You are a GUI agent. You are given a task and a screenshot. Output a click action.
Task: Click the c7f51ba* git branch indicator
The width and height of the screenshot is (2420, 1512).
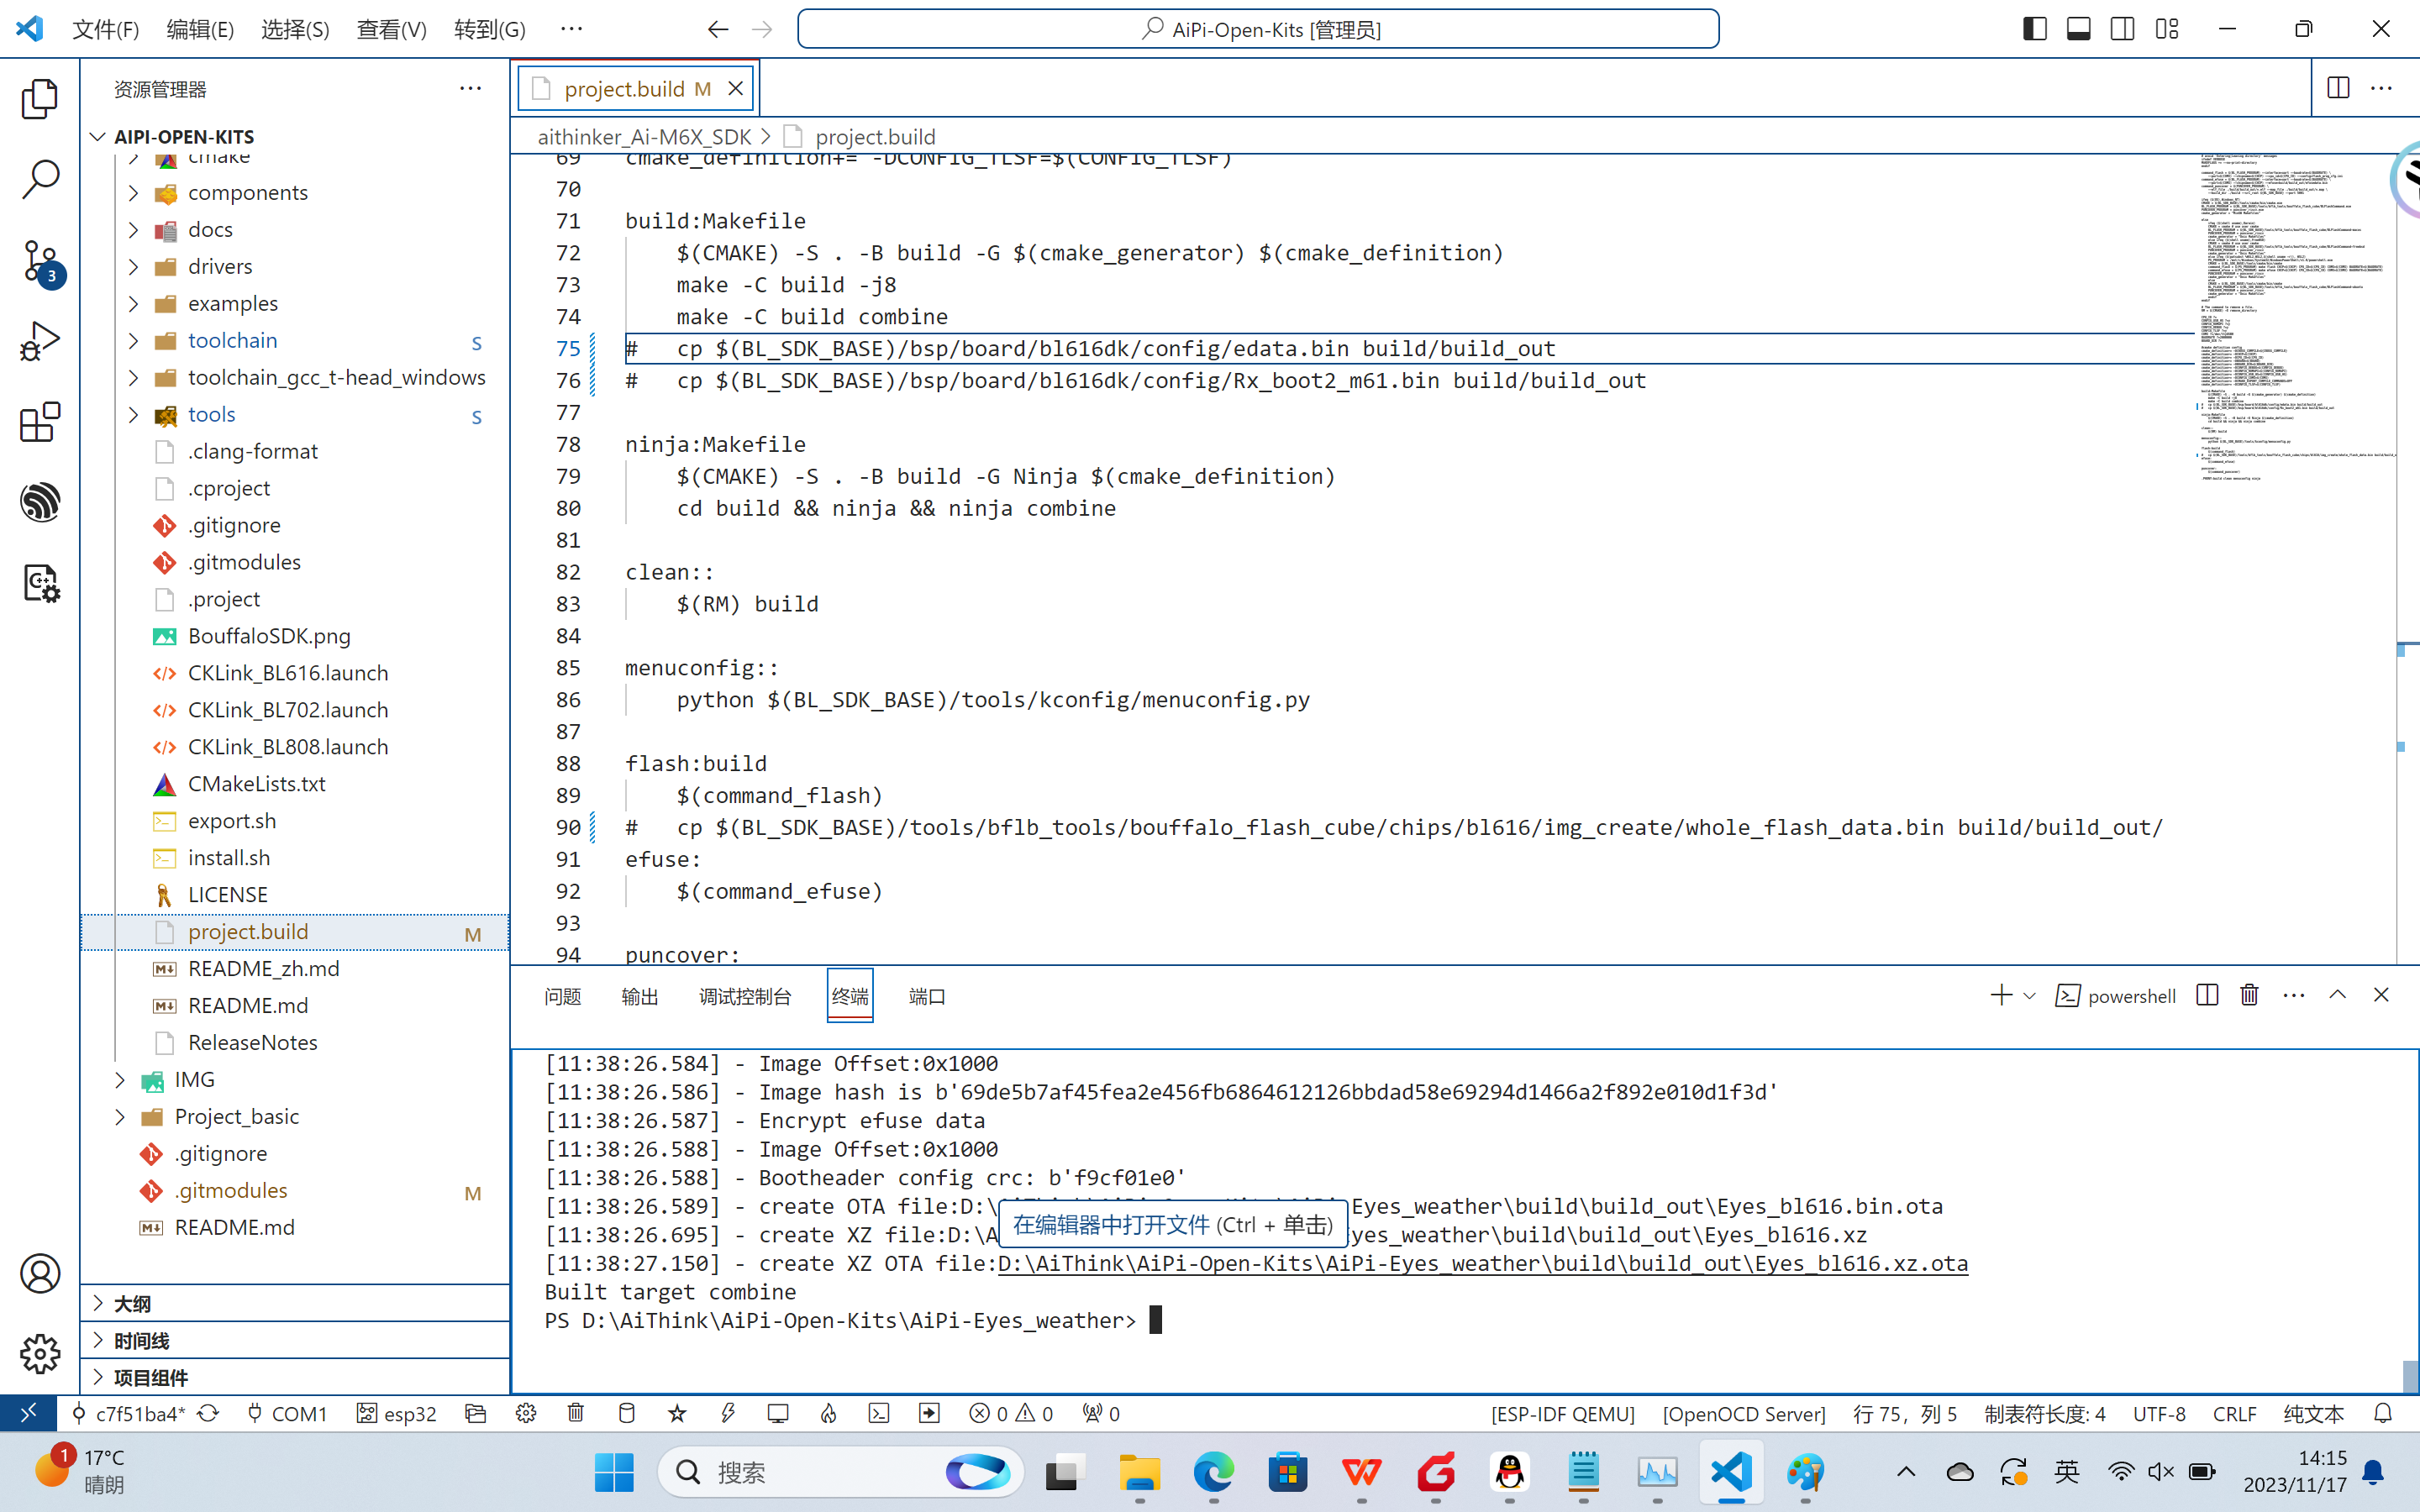pos(128,1413)
